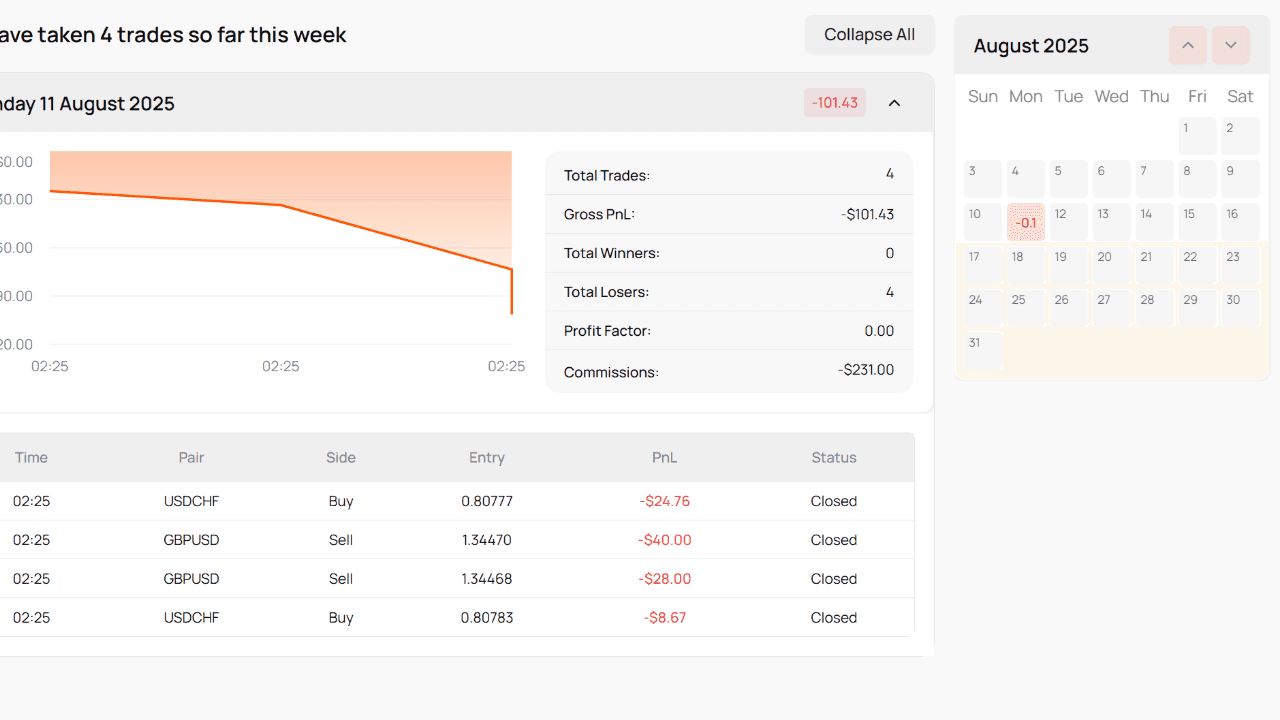The width and height of the screenshot is (1280, 720).
Task: Select August 11 with -0.1 loss
Action: [x=1025, y=222]
